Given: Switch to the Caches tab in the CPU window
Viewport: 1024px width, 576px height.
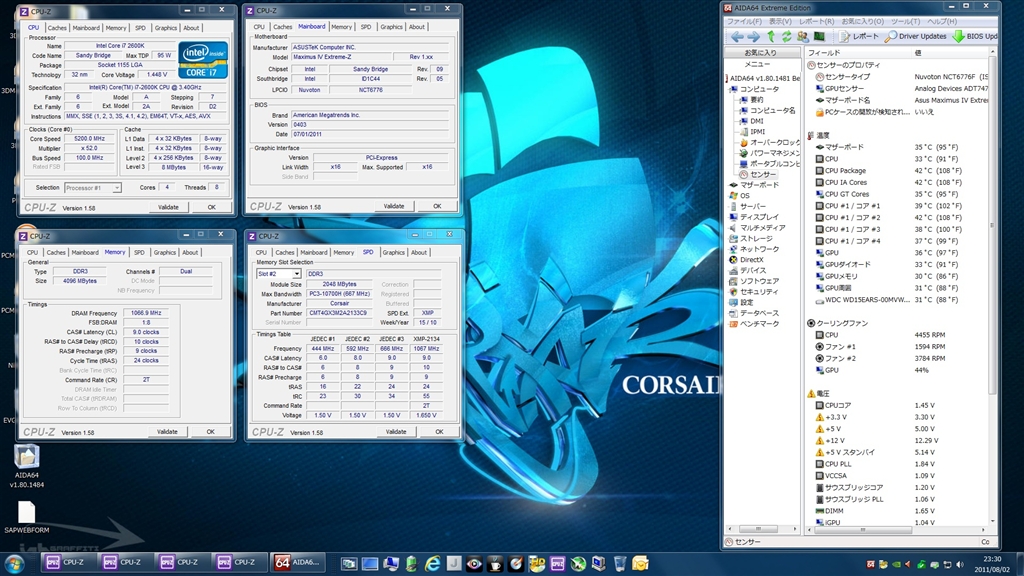Looking at the screenshot, I should coord(57,28).
